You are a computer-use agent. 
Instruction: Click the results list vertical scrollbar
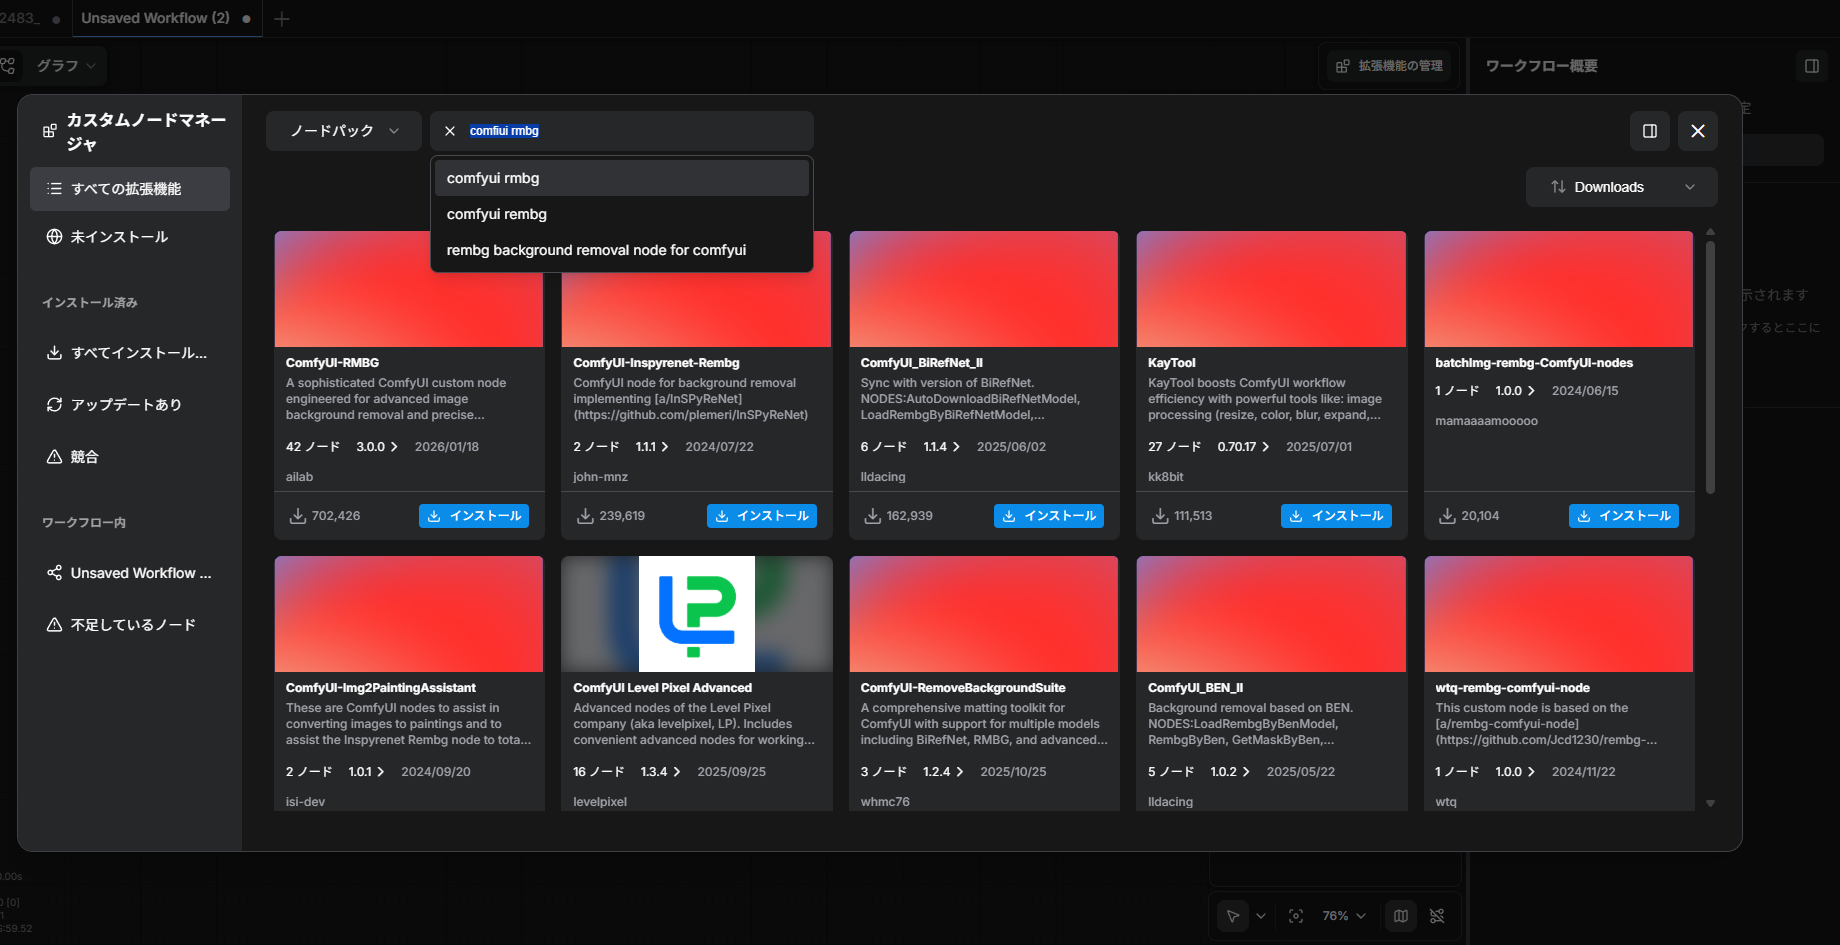tap(1710, 366)
